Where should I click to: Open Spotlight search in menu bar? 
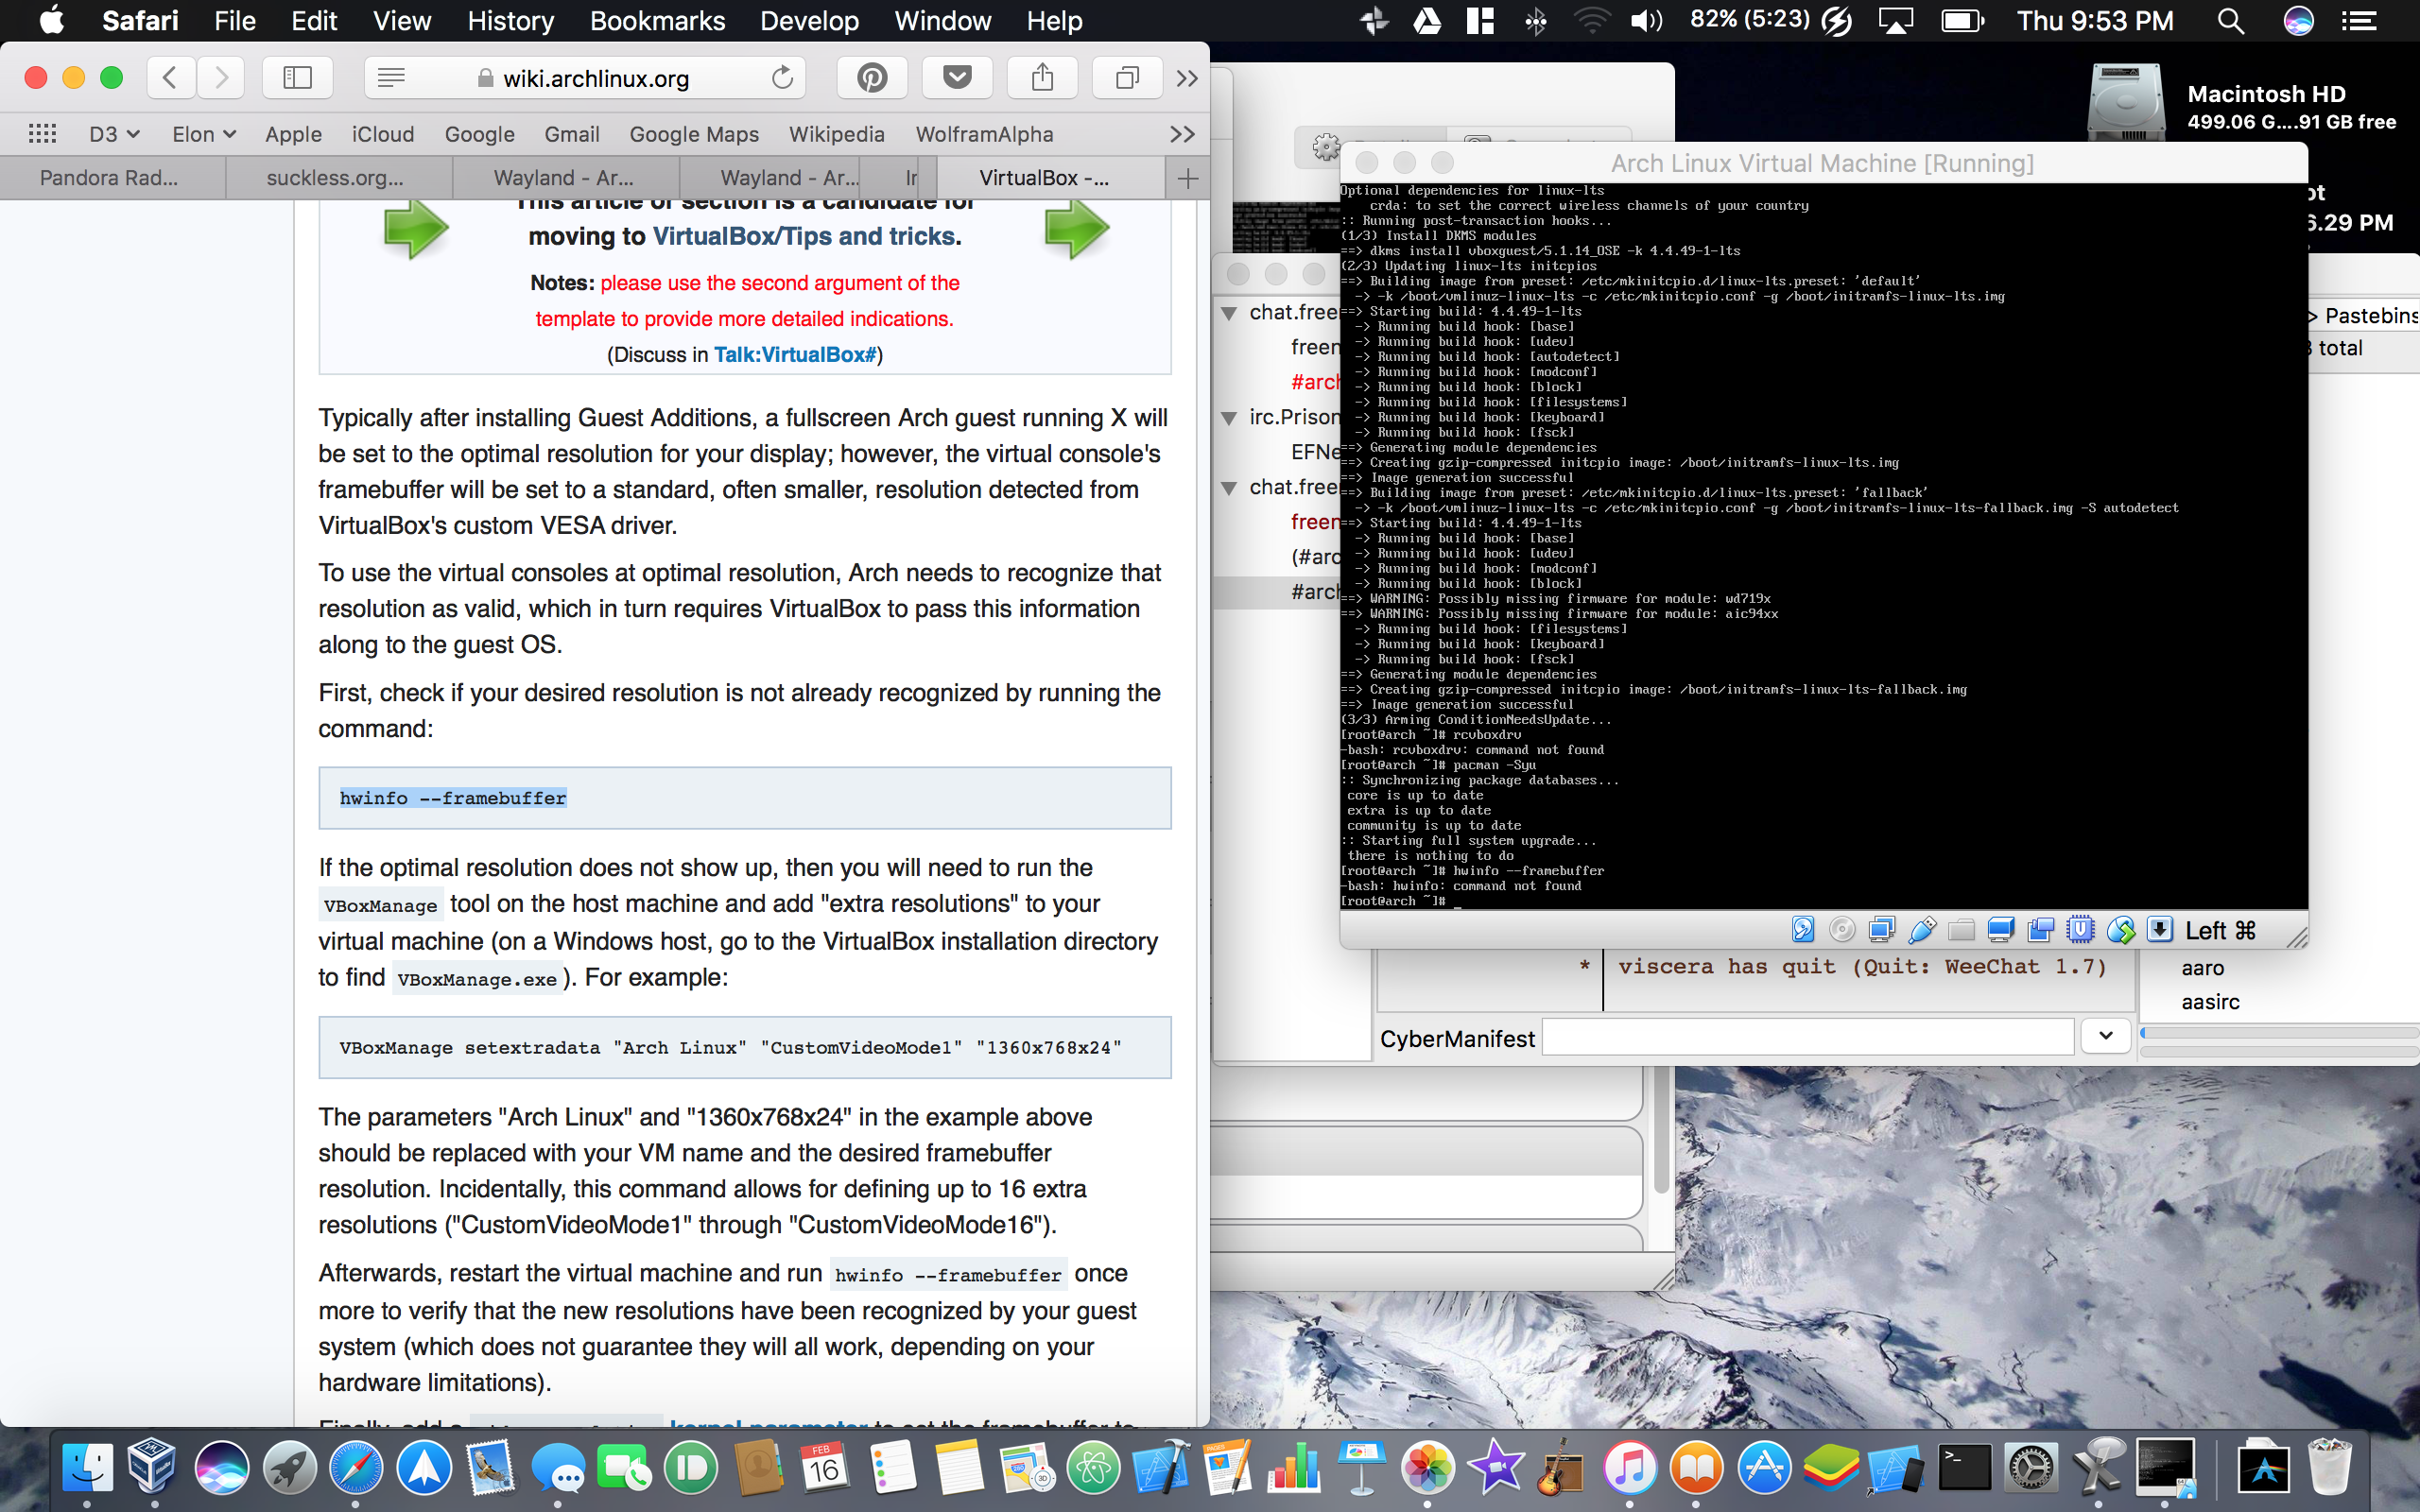2230,21
